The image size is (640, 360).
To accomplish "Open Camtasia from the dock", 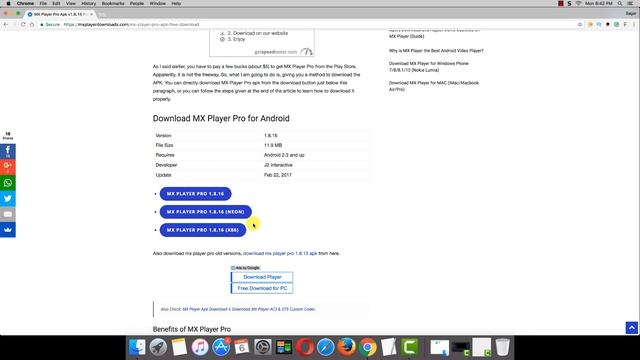I will tap(409, 347).
